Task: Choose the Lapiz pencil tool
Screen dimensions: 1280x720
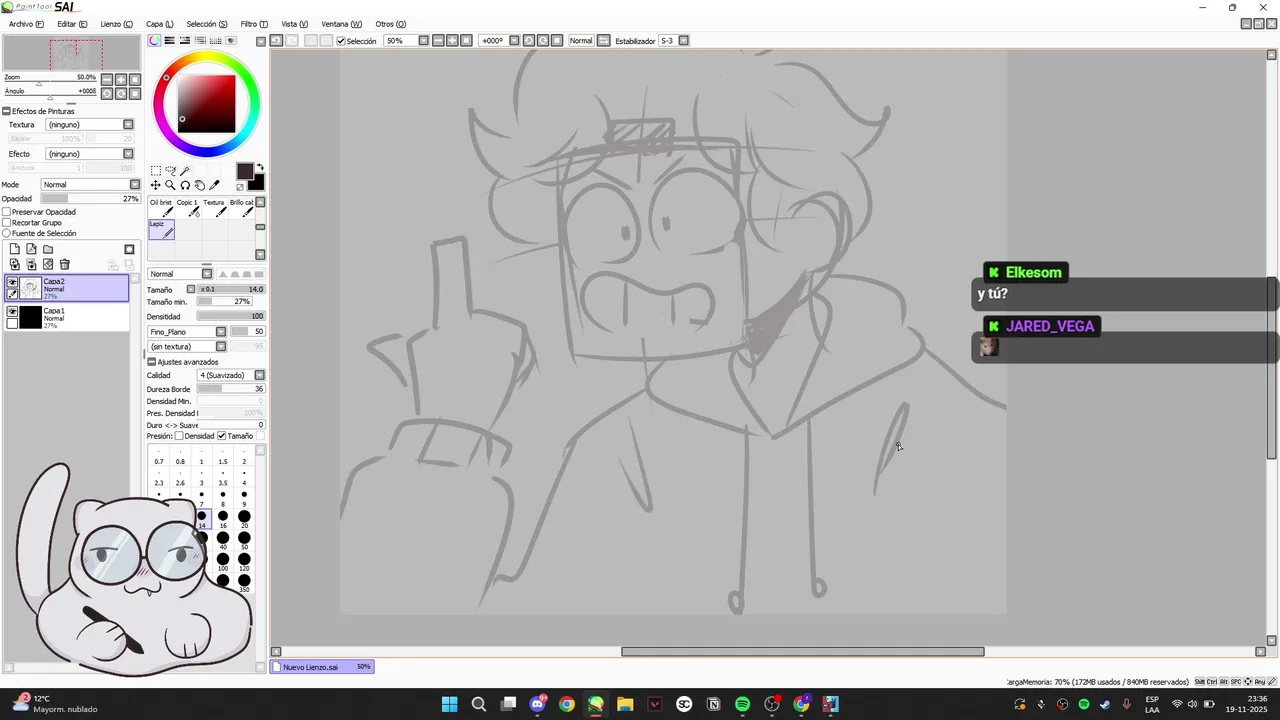Action: click(x=161, y=229)
